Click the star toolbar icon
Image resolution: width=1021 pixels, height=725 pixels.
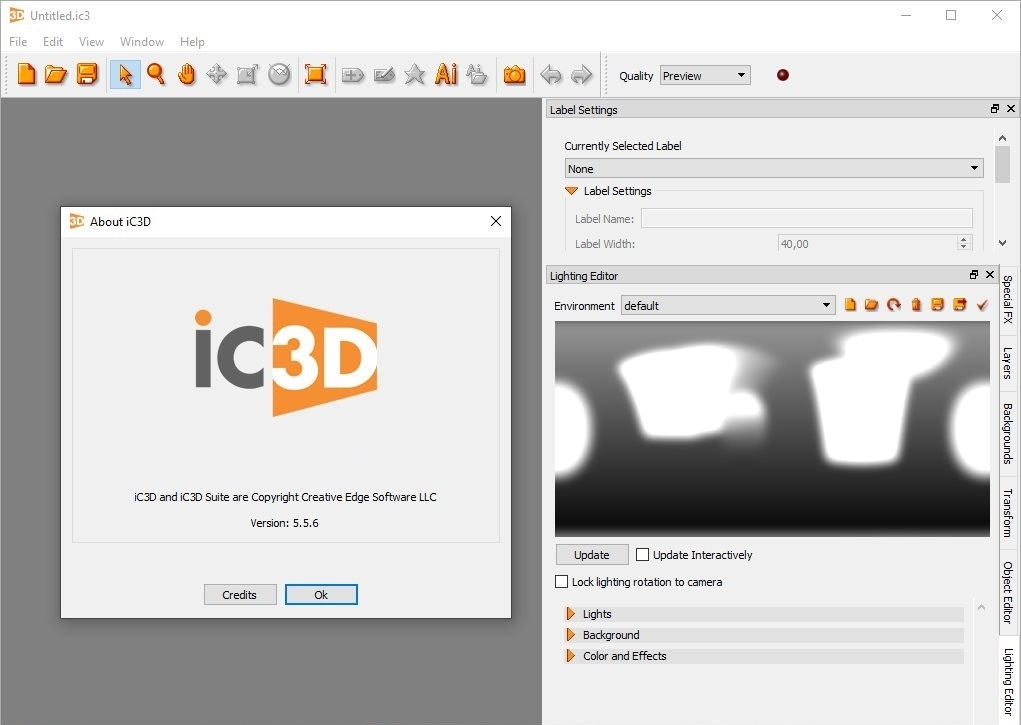pos(415,74)
